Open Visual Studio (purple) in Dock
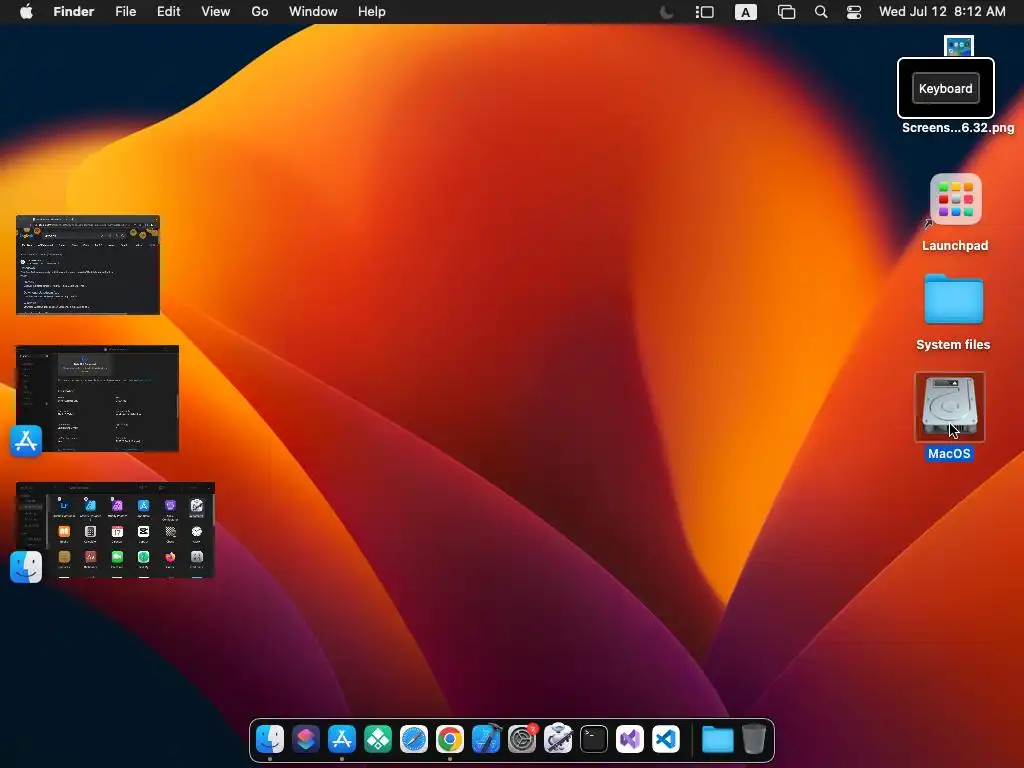1024x768 pixels. pos(630,739)
